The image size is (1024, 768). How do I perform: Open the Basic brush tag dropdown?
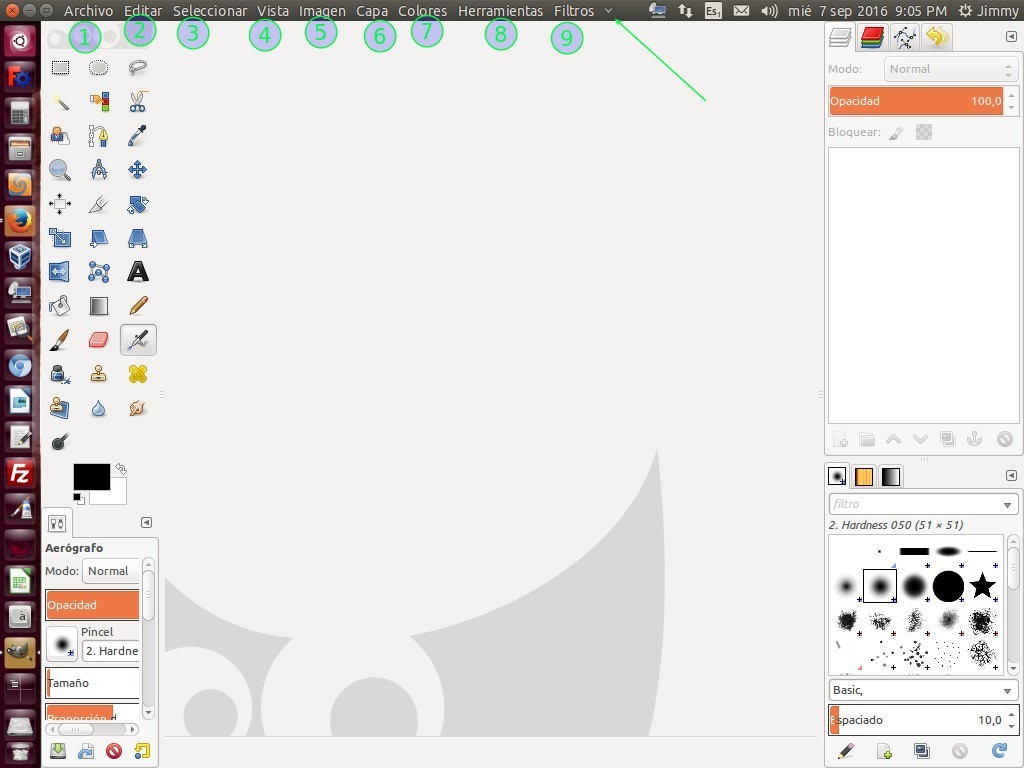click(922, 689)
